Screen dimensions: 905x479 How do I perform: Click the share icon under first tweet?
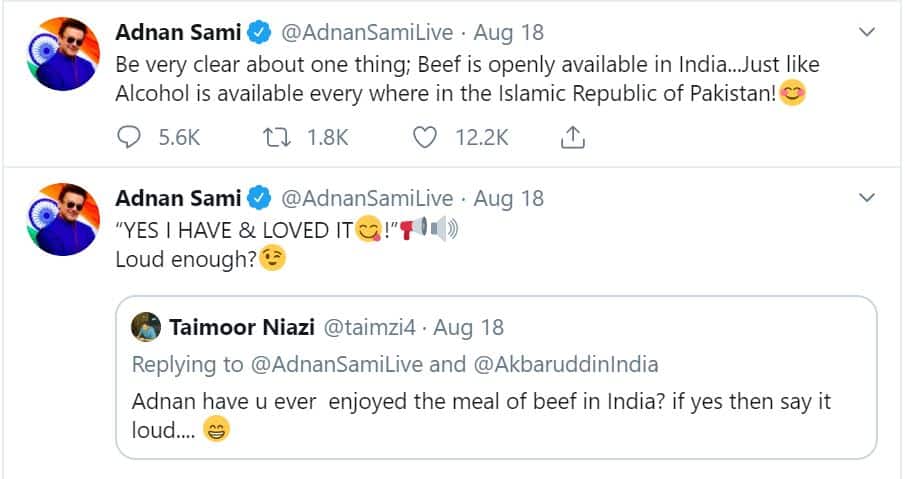click(573, 137)
